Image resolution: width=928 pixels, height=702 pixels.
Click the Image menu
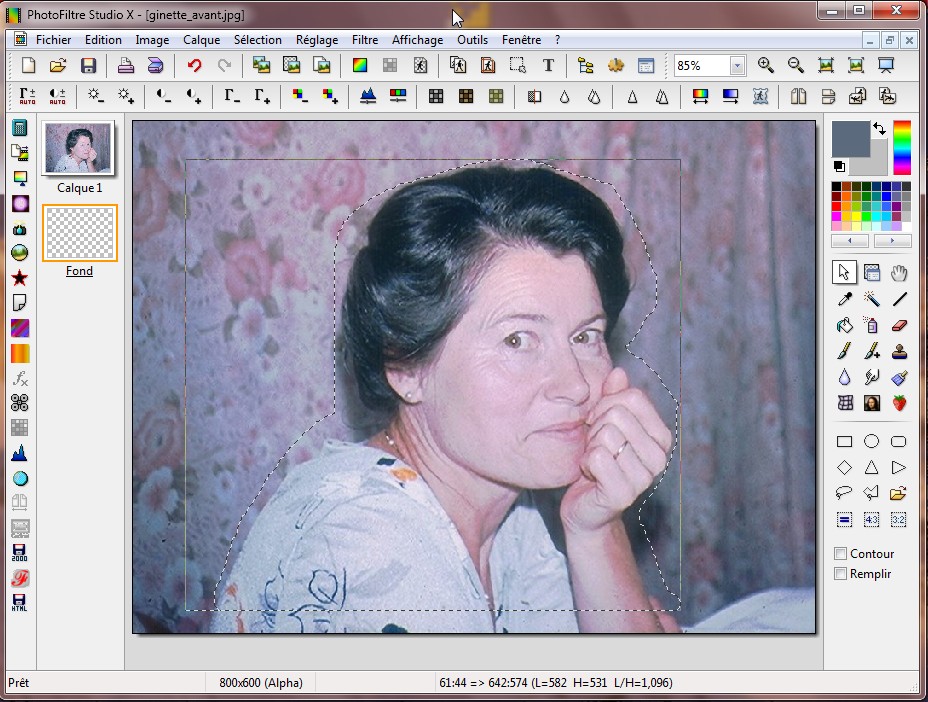click(152, 40)
